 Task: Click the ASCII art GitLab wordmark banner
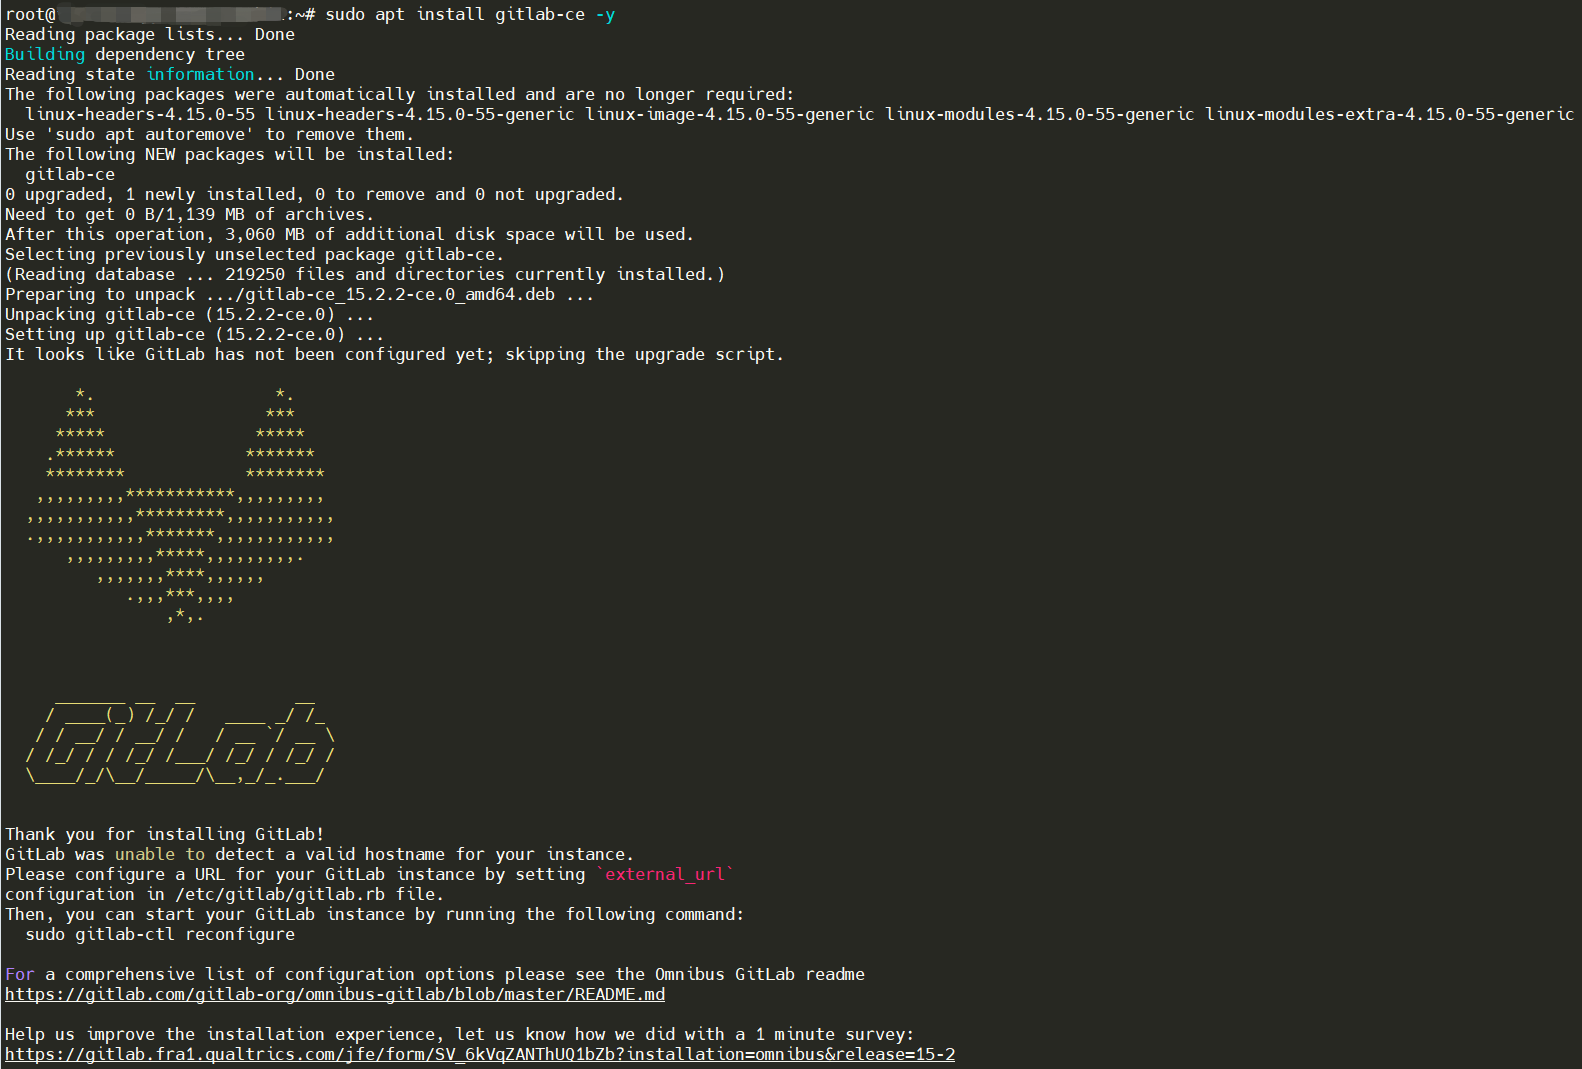(x=180, y=740)
